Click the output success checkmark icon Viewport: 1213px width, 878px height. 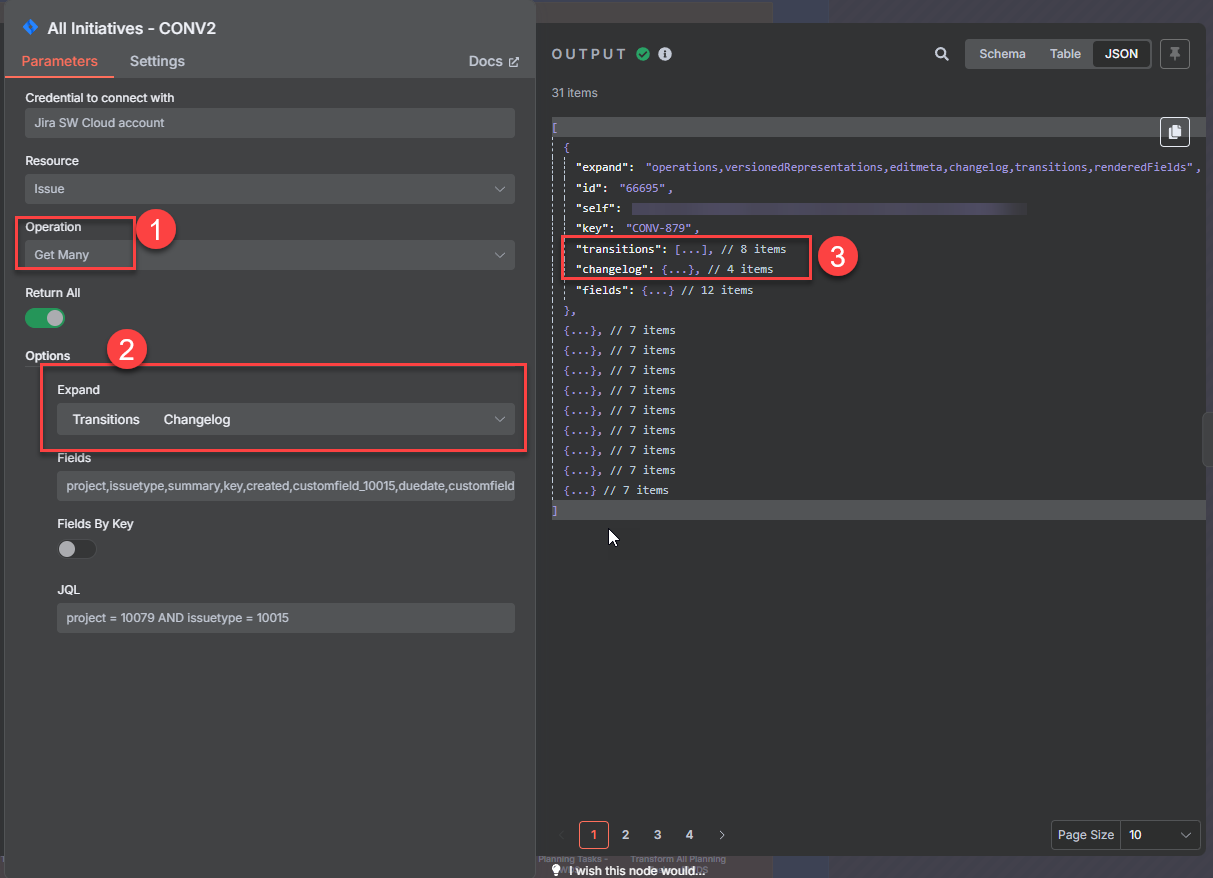tap(643, 54)
